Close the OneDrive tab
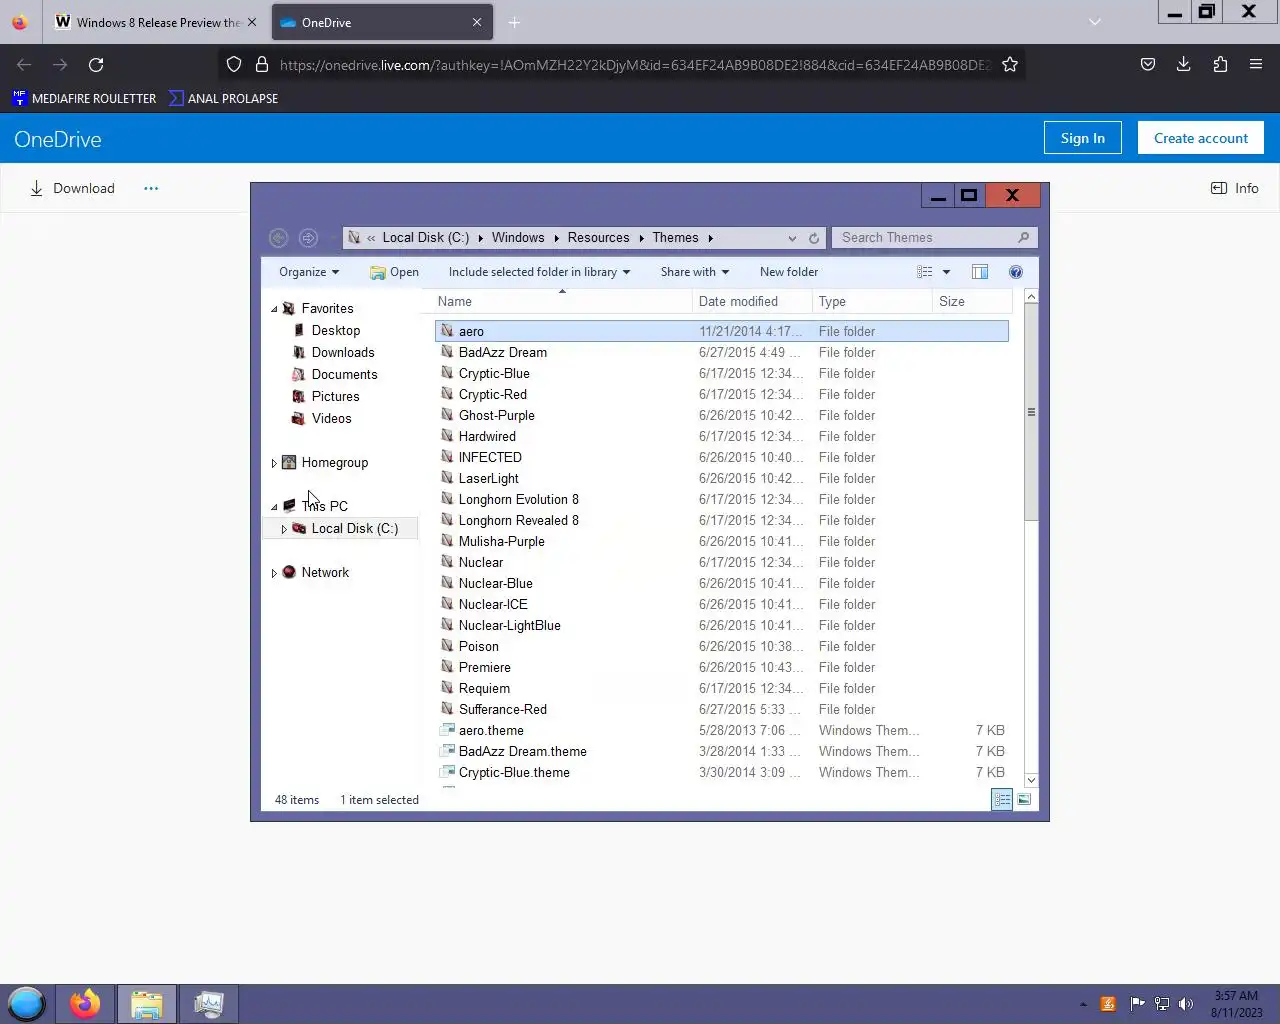 point(477,22)
